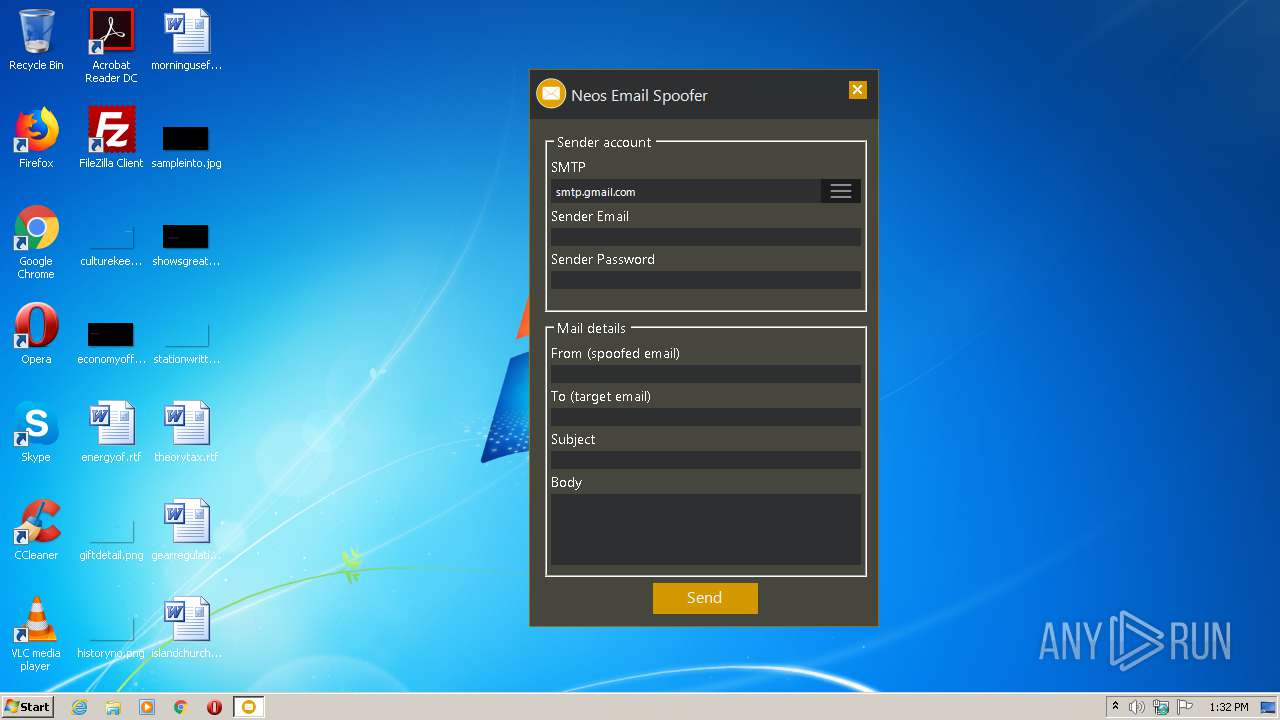
Task: Select the islandchurch document icon
Action: pyautogui.click(x=186, y=628)
